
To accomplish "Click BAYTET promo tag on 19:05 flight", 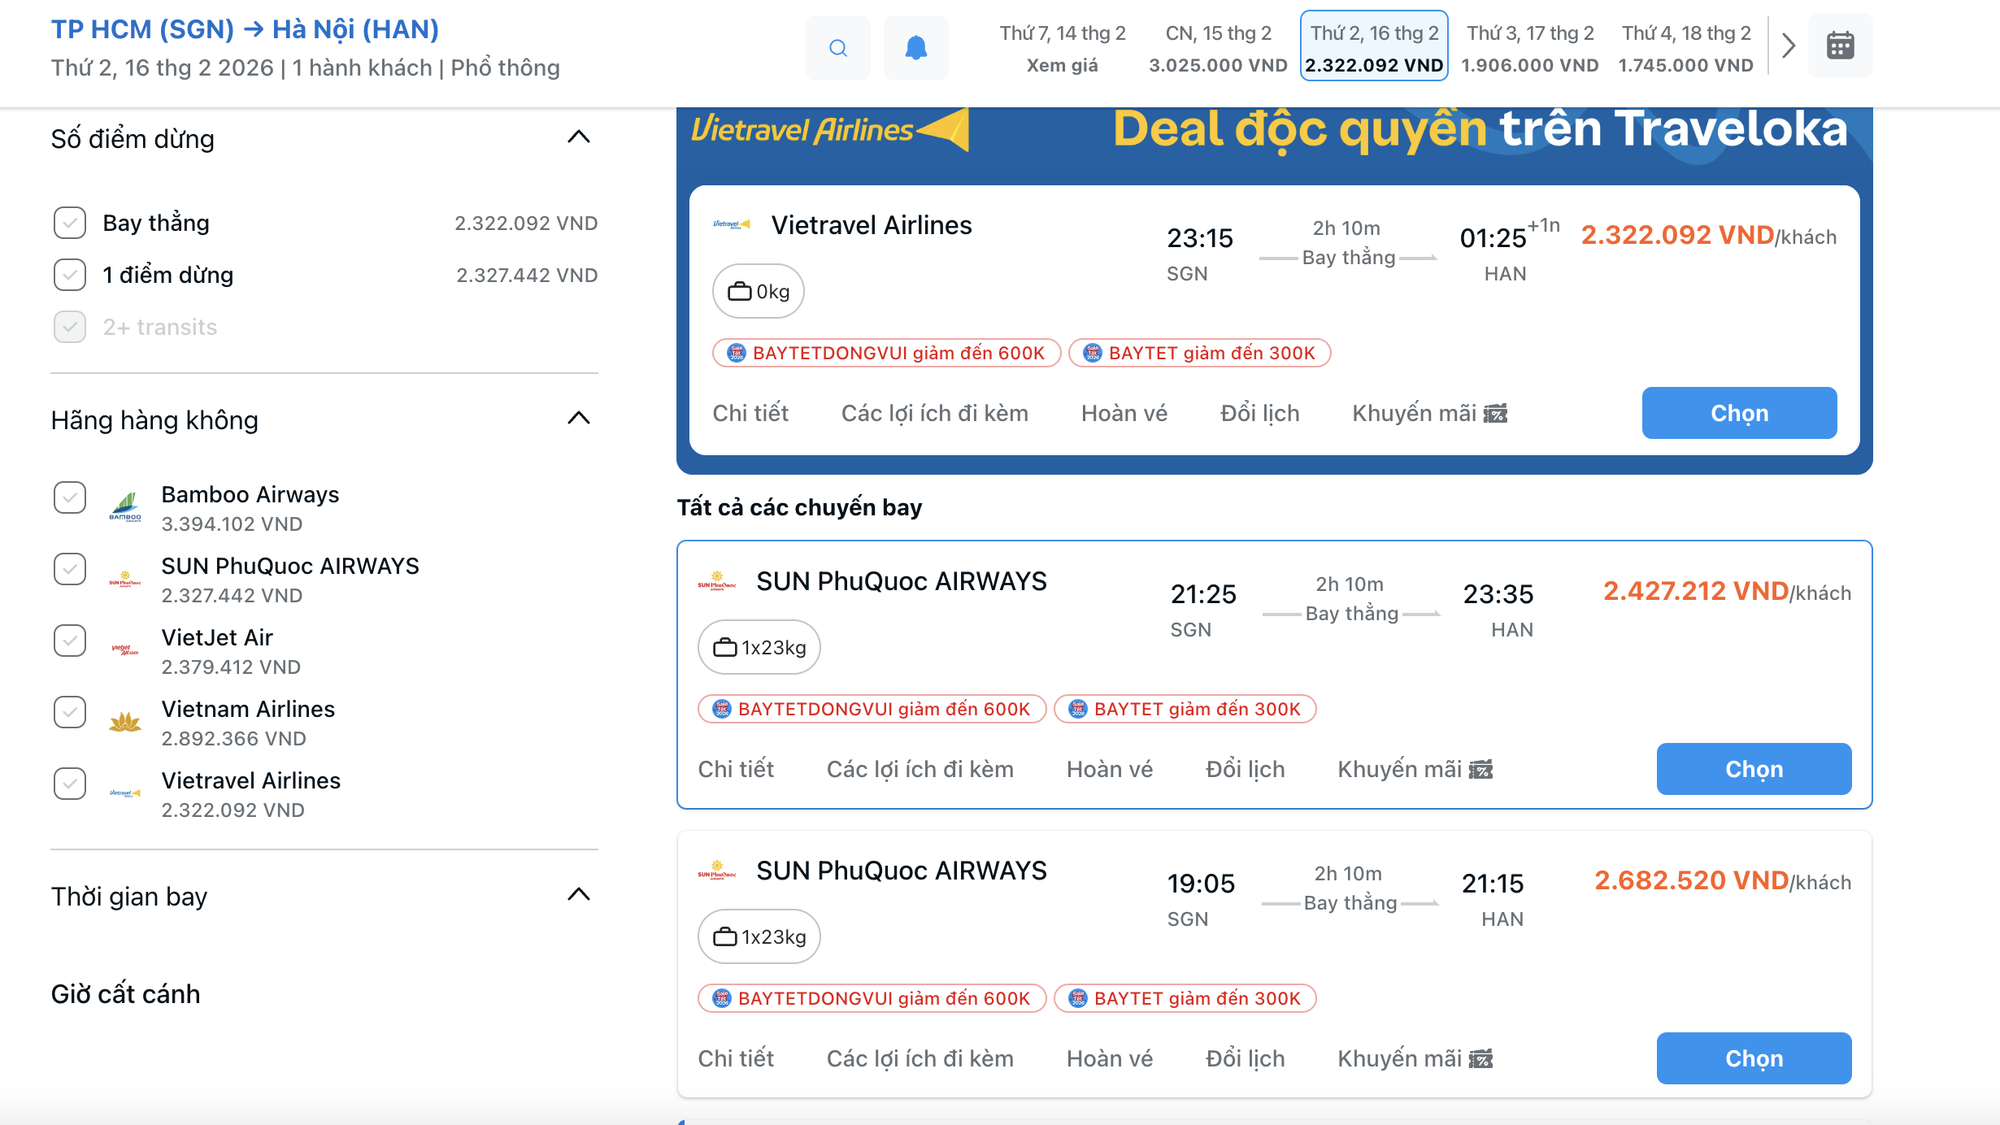I will coord(1185,999).
